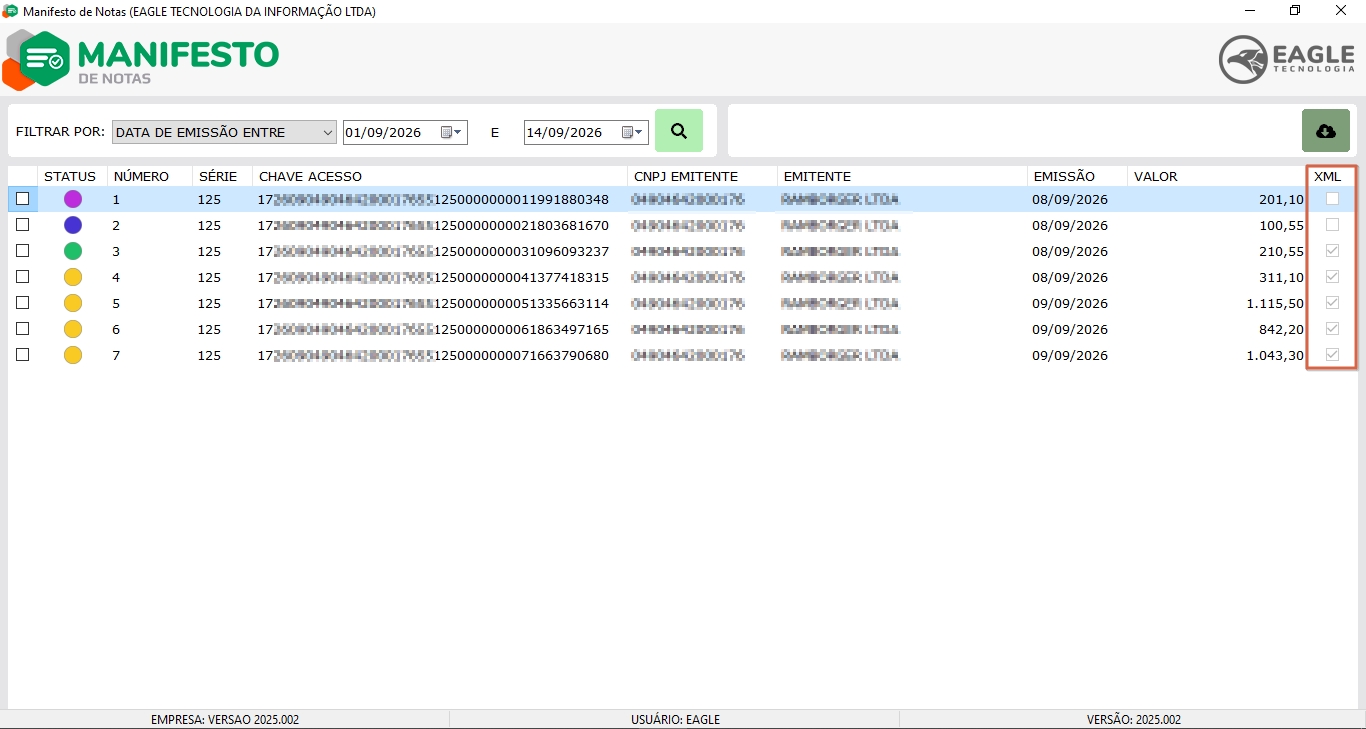Click the XML column header
This screenshot has height=729, width=1366.
[x=1332, y=176]
